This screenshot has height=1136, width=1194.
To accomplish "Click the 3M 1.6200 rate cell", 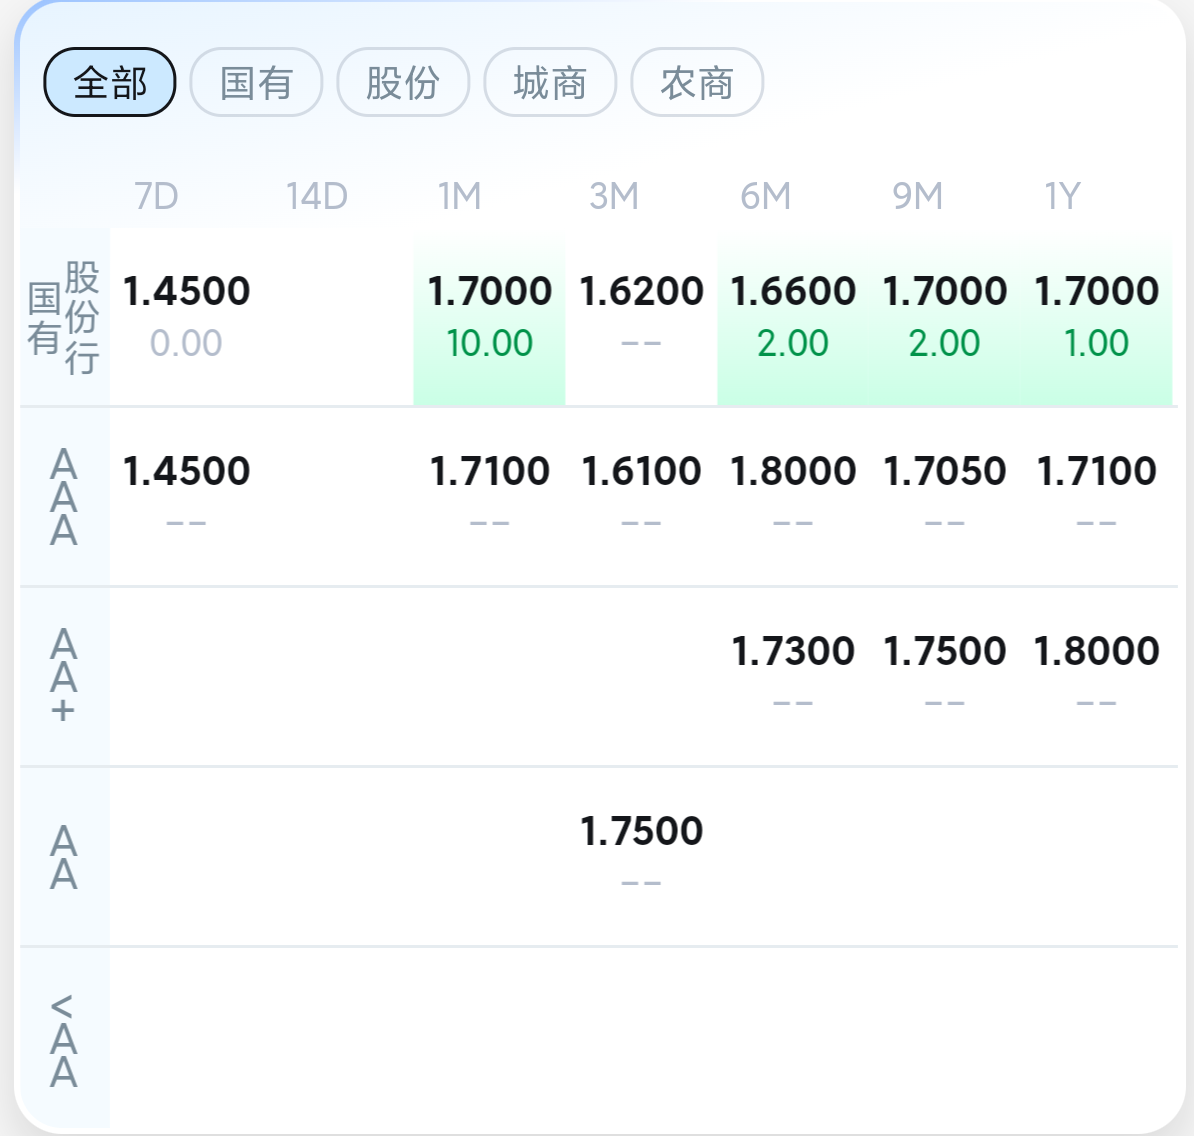I will tap(641, 318).
